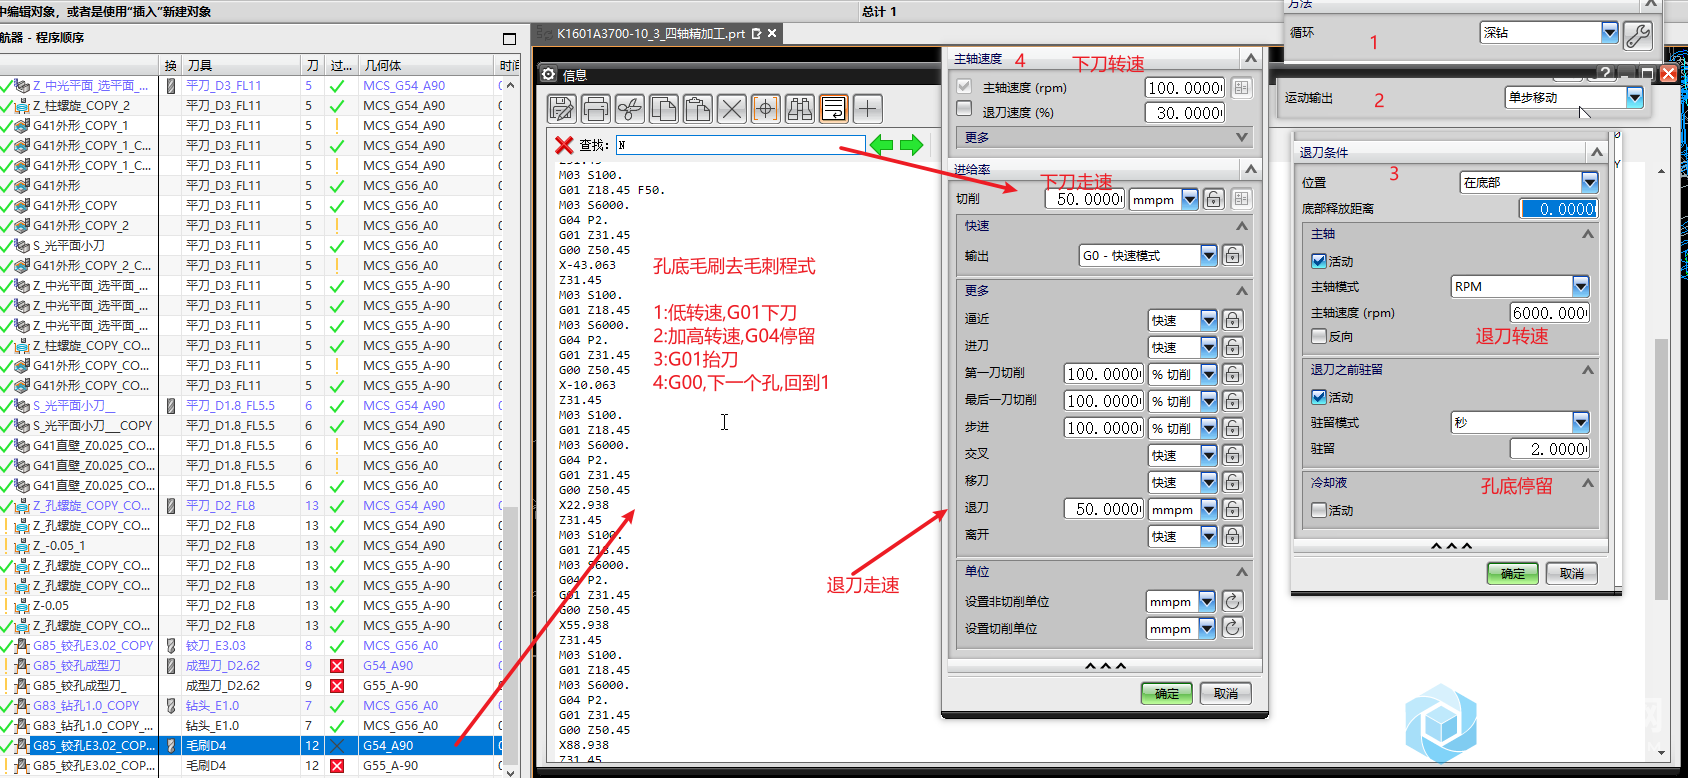Click the lock icon in the 逼近 row
Image resolution: width=1688 pixels, height=778 pixels.
1233,320
